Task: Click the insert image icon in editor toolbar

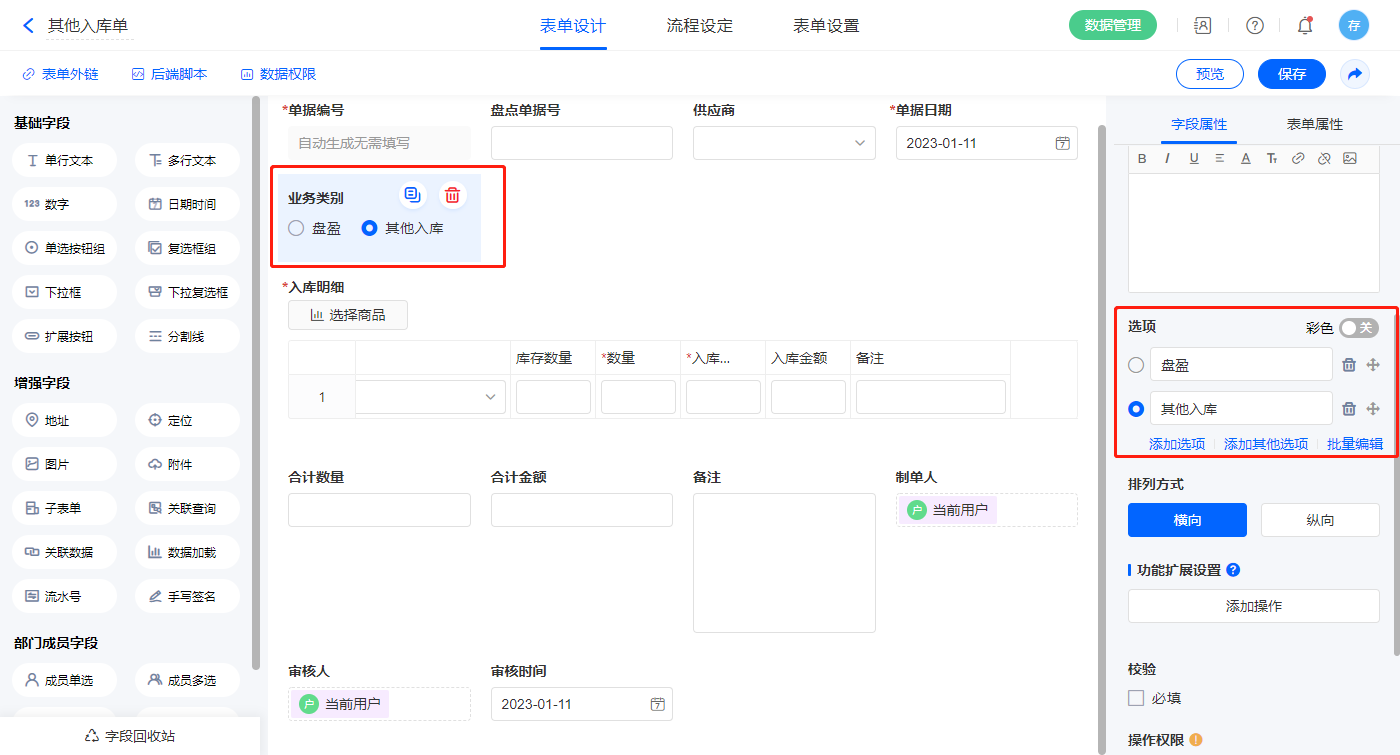Action: tap(1349, 158)
